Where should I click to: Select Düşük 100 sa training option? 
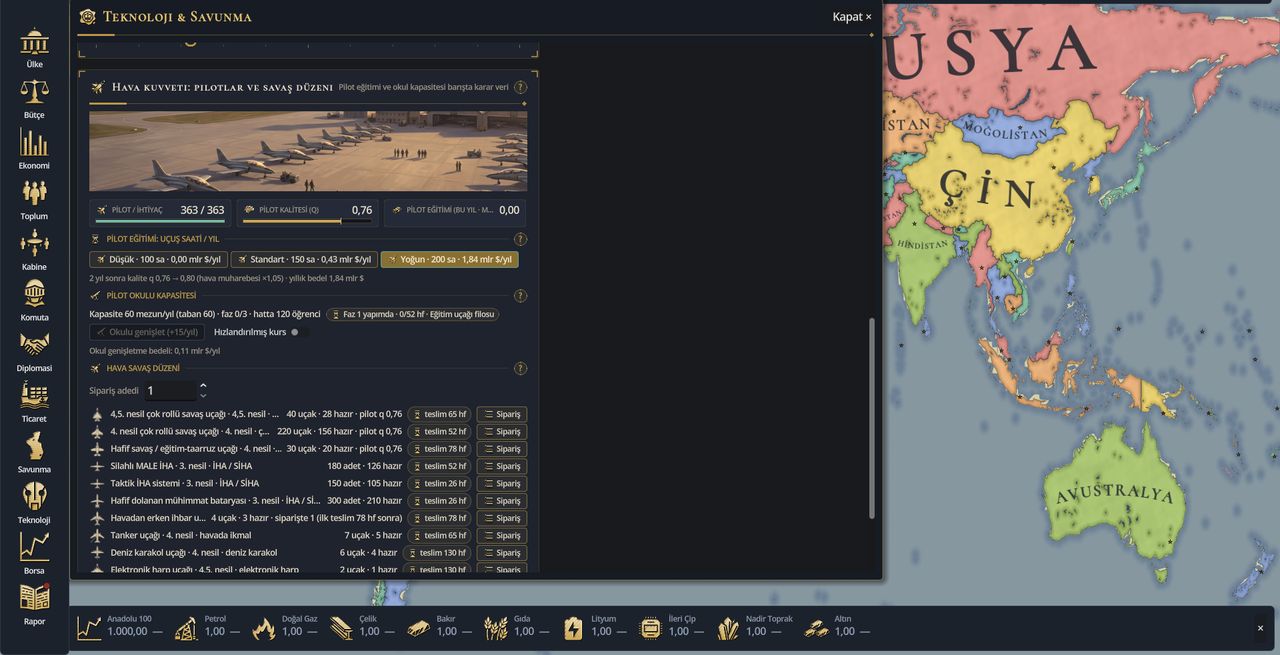[158, 259]
